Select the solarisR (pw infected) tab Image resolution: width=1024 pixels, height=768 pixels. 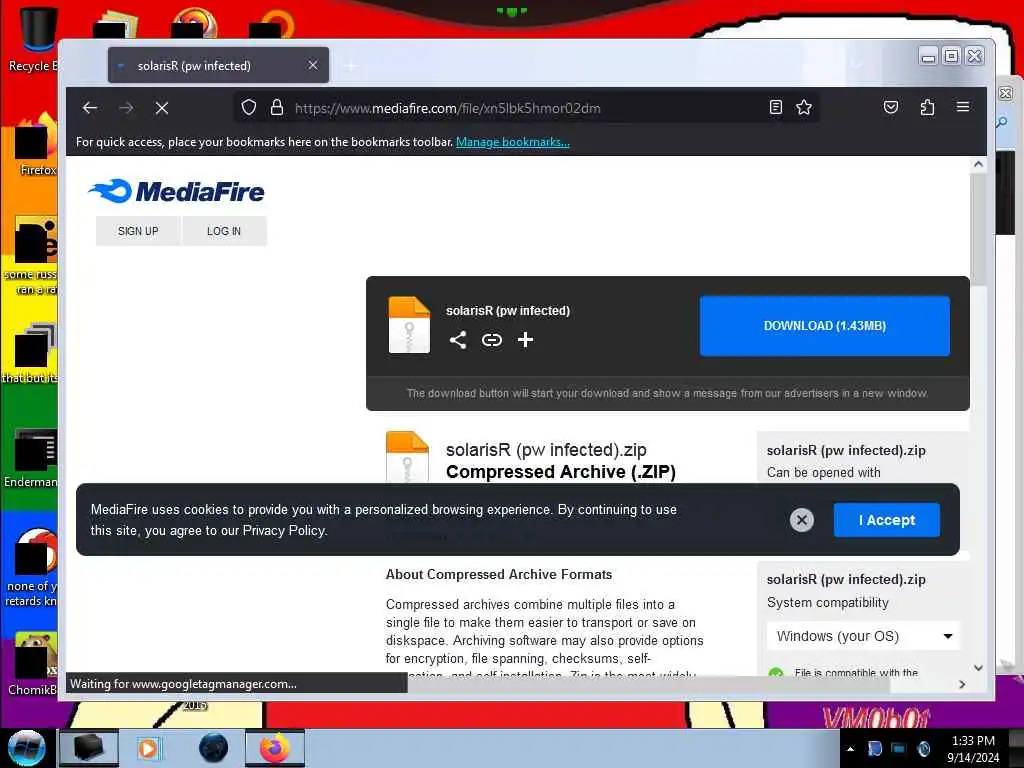pos(218,65)
